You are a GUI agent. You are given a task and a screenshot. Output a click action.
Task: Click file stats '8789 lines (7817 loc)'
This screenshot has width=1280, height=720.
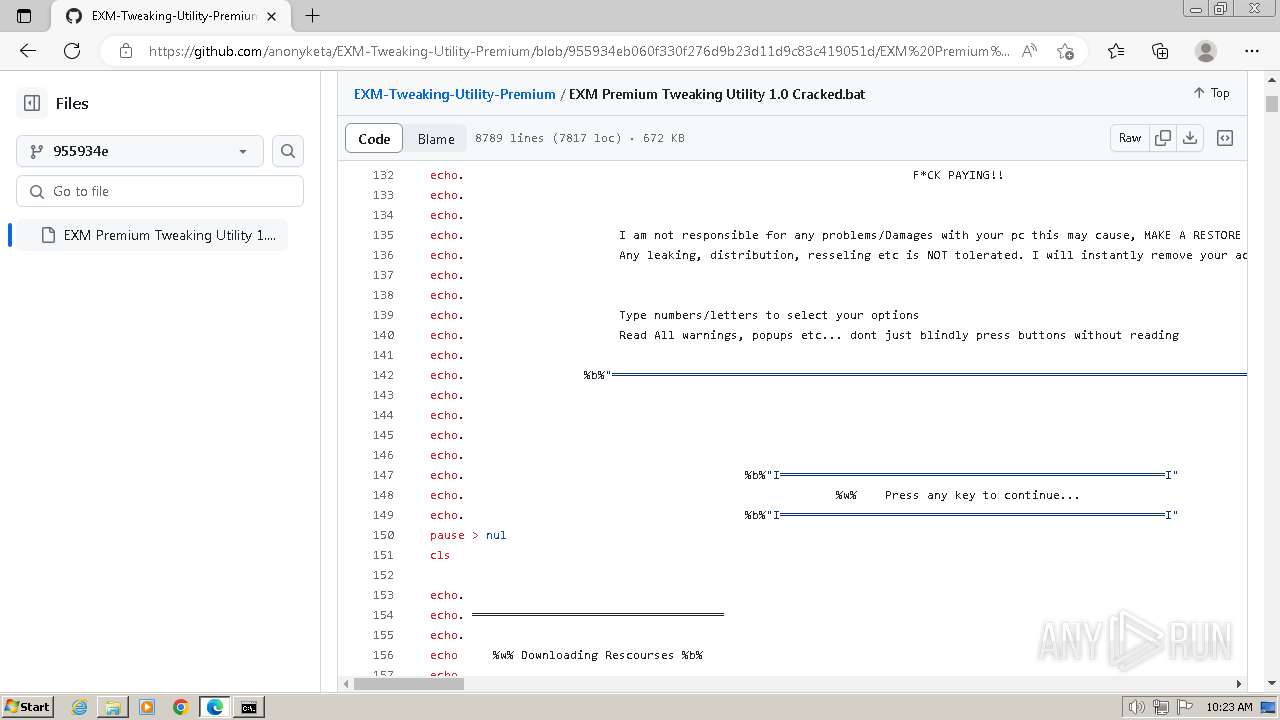click(548, 138)
